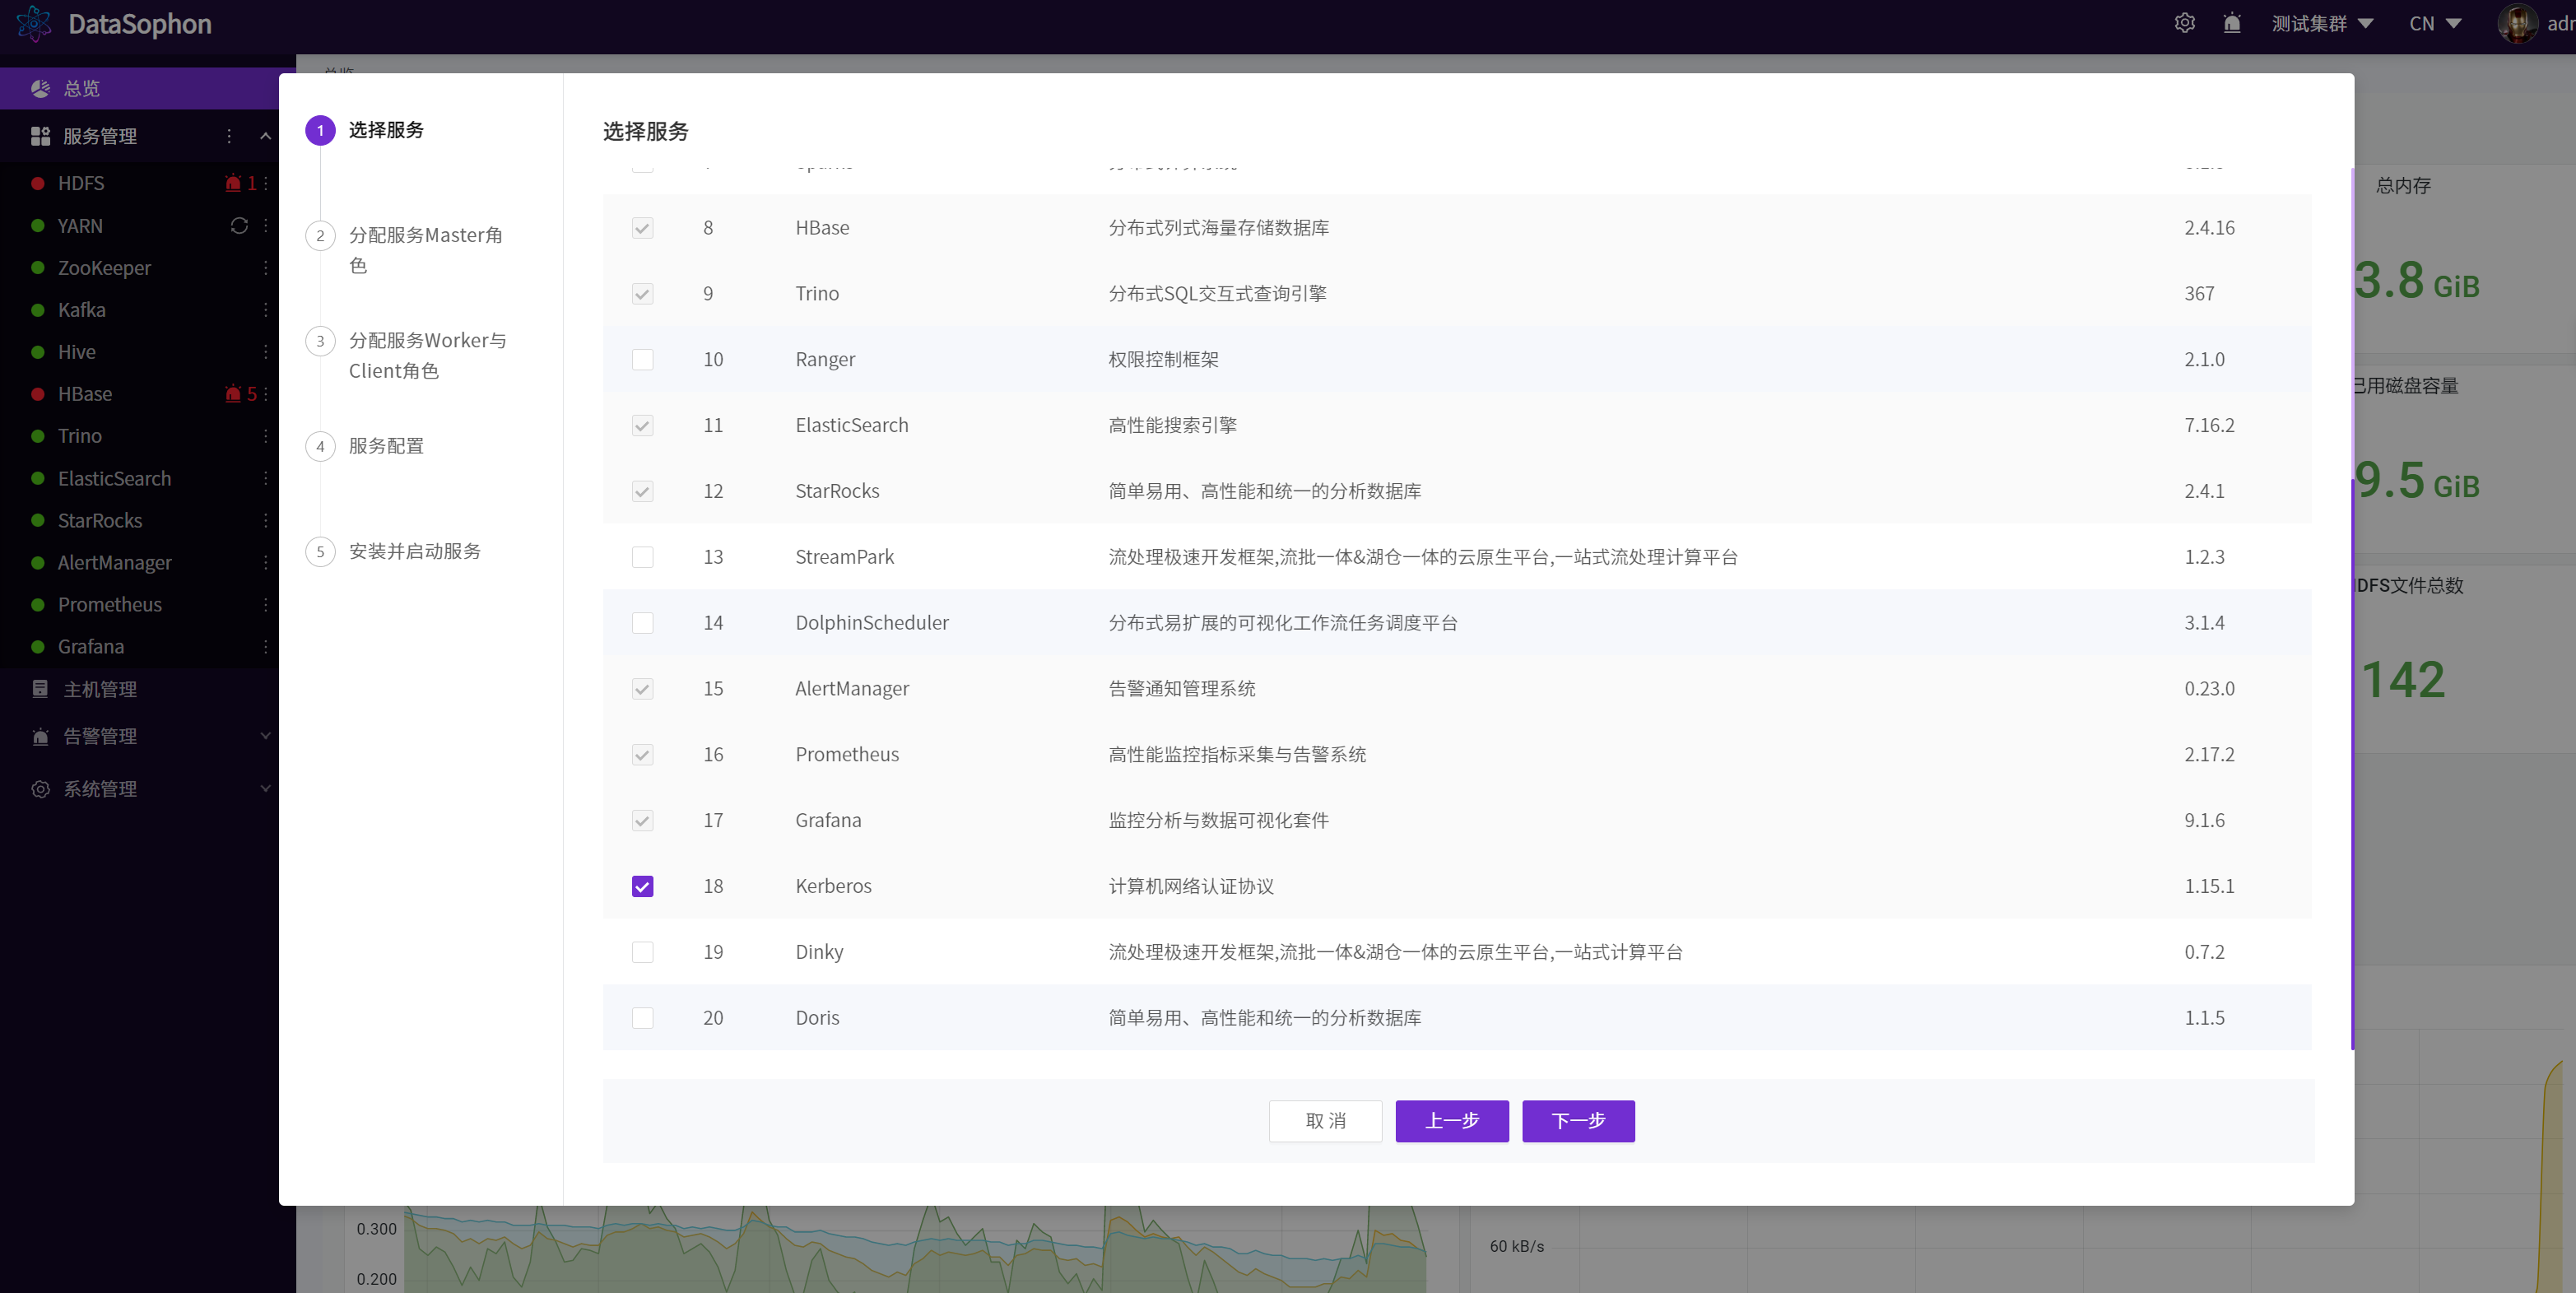2576x1293 pixels.
Task: Open the 服务管理 three-dot menu
Action: coord(229,136)
